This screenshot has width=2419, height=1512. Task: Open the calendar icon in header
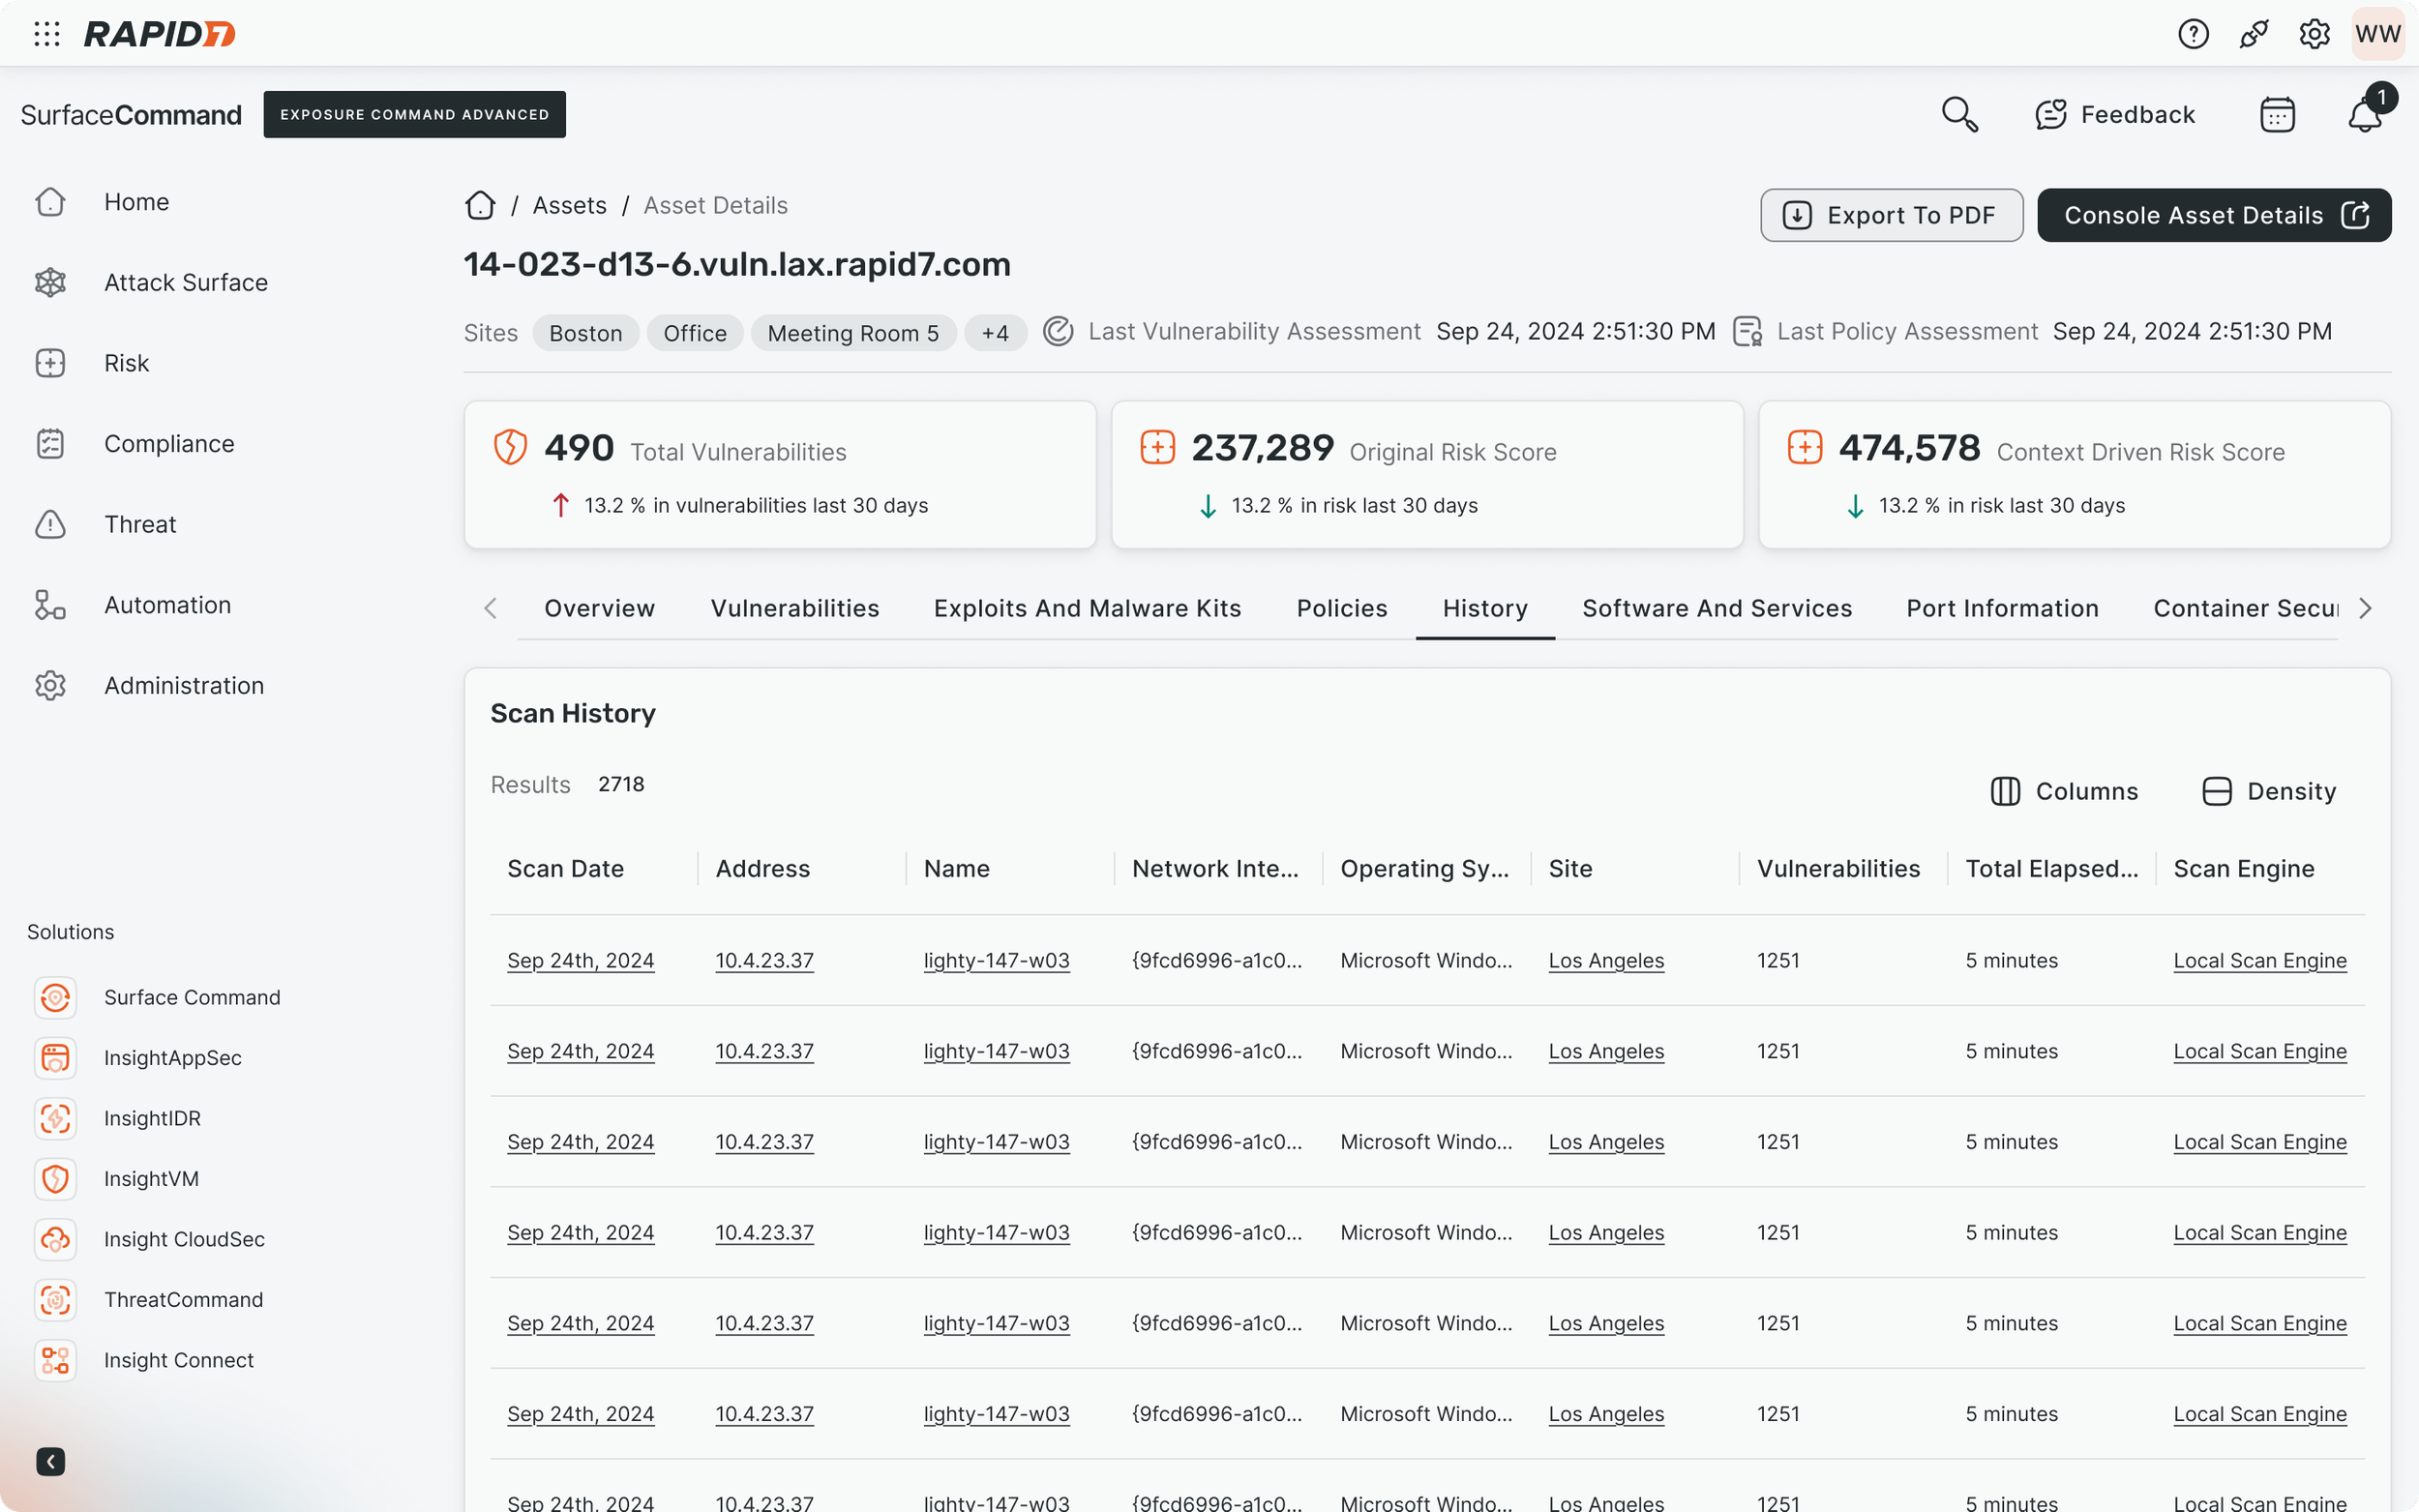point(2277,114)
